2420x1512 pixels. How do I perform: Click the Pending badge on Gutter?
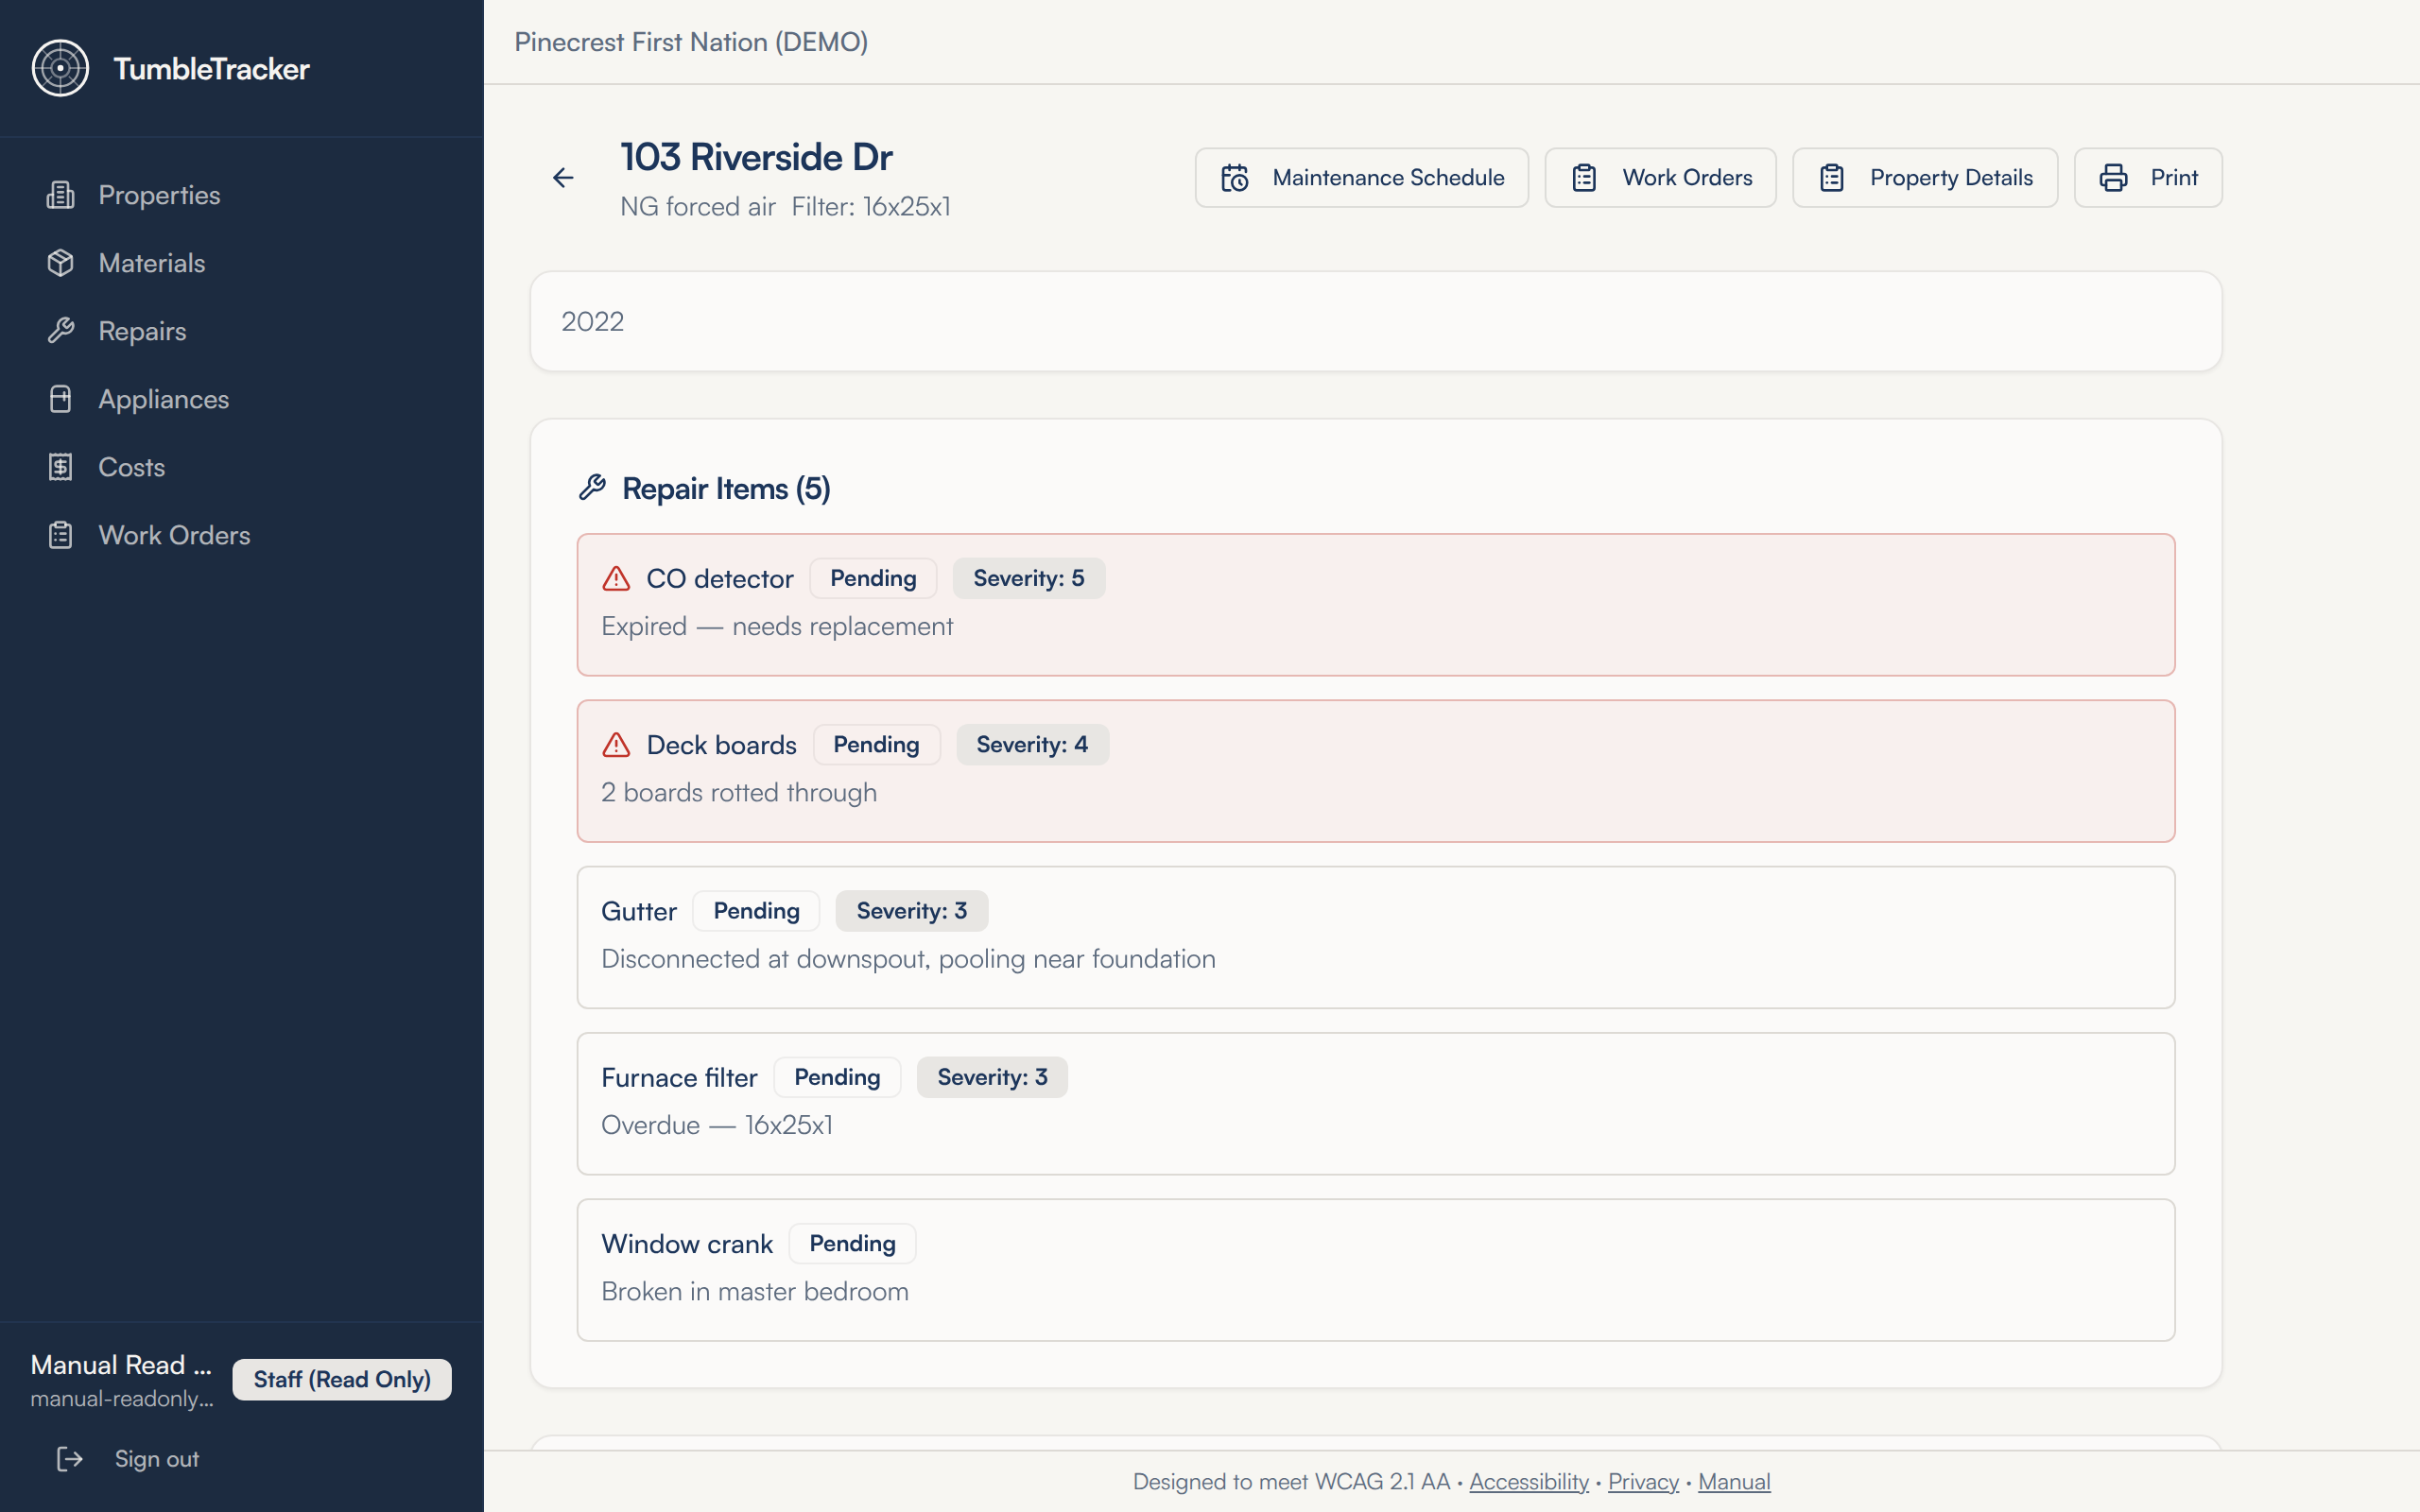756,911
